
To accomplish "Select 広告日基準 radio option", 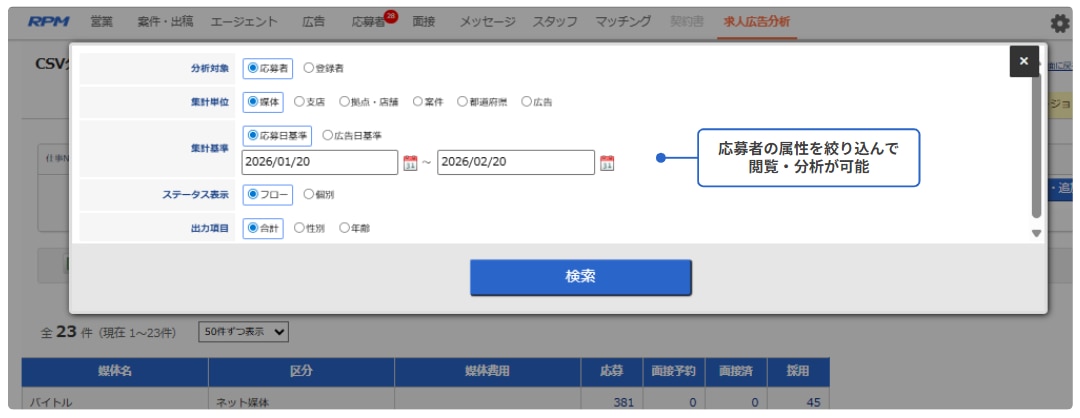I will click(x=352, y=136).
